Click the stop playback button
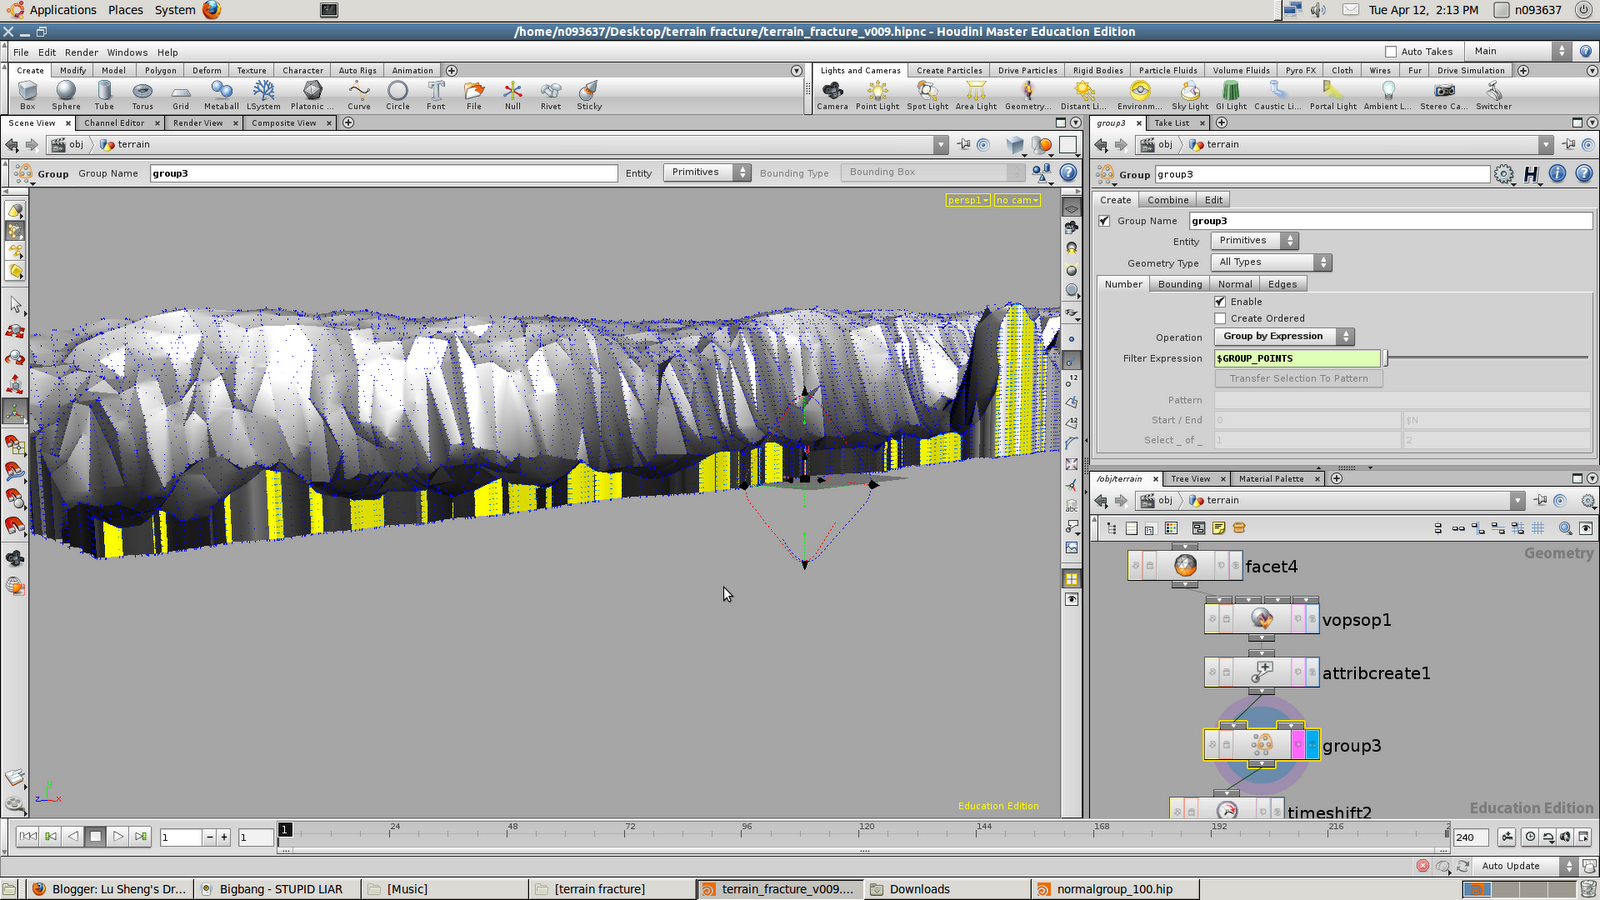The height and width of the screenshot is (900, 1600). [95, 836]
